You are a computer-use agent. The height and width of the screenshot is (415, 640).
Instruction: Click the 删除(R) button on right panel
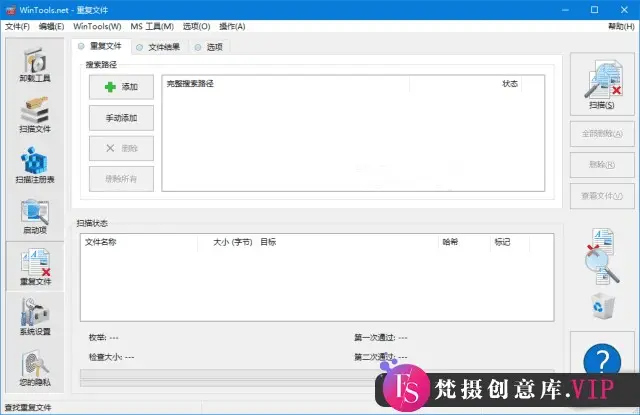tap(602, 165)
